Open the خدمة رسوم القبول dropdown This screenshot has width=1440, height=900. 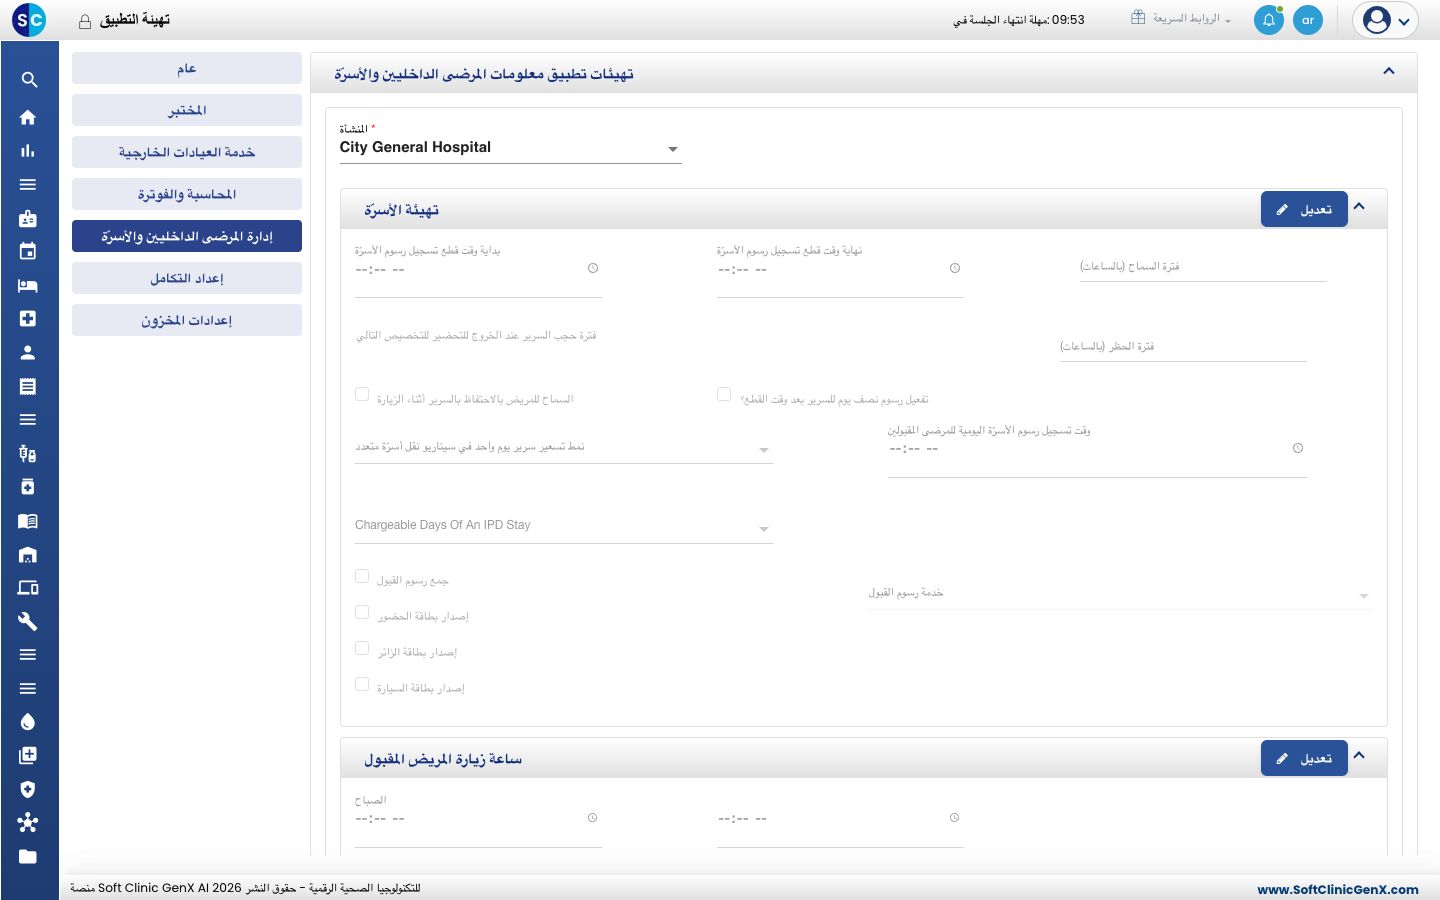tap(1119, 594)
